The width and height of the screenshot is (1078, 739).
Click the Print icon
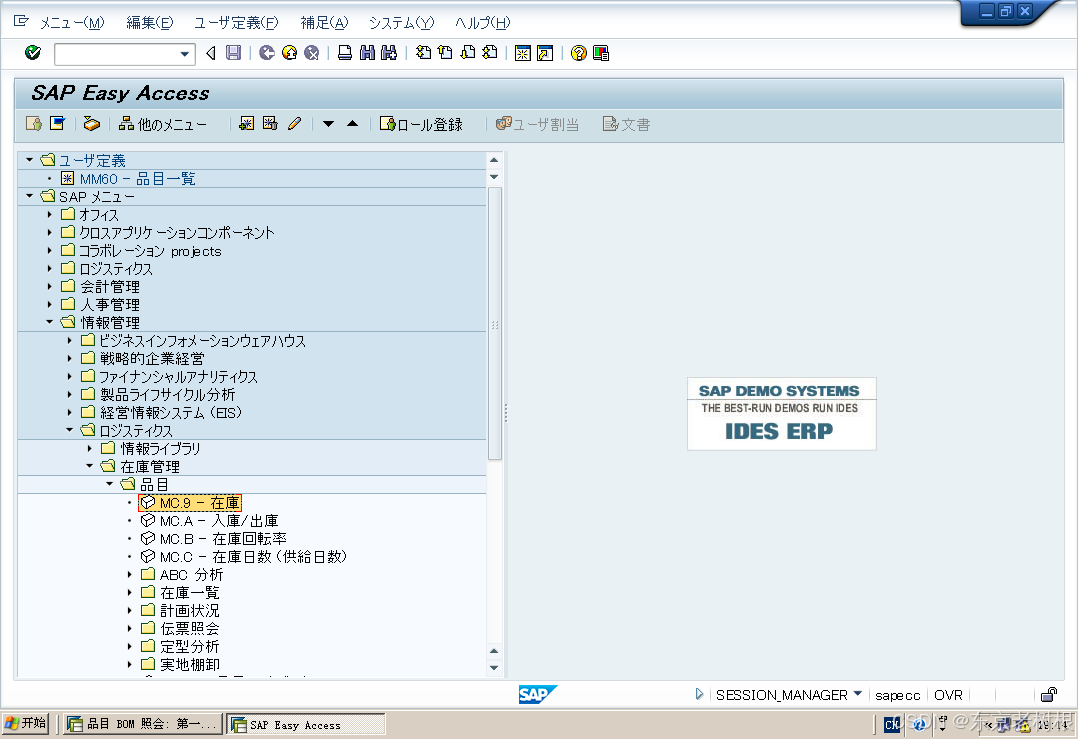[345, 53]
